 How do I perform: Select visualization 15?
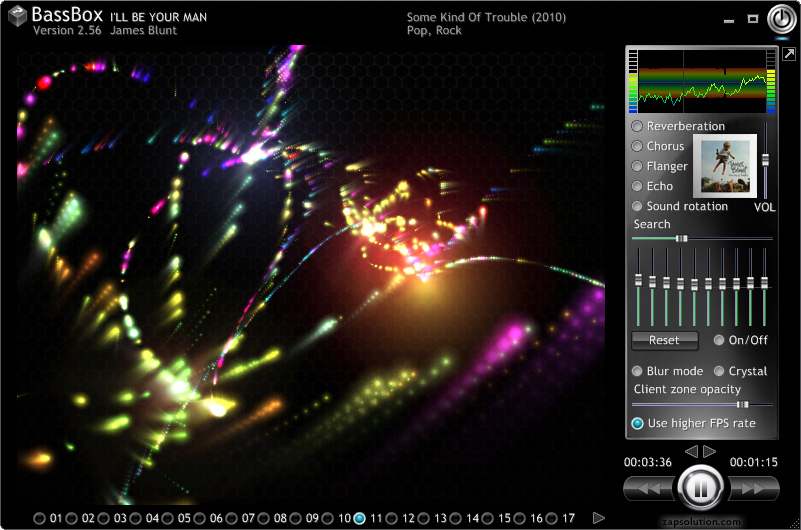pyautogui.click(x=487, y=518)
